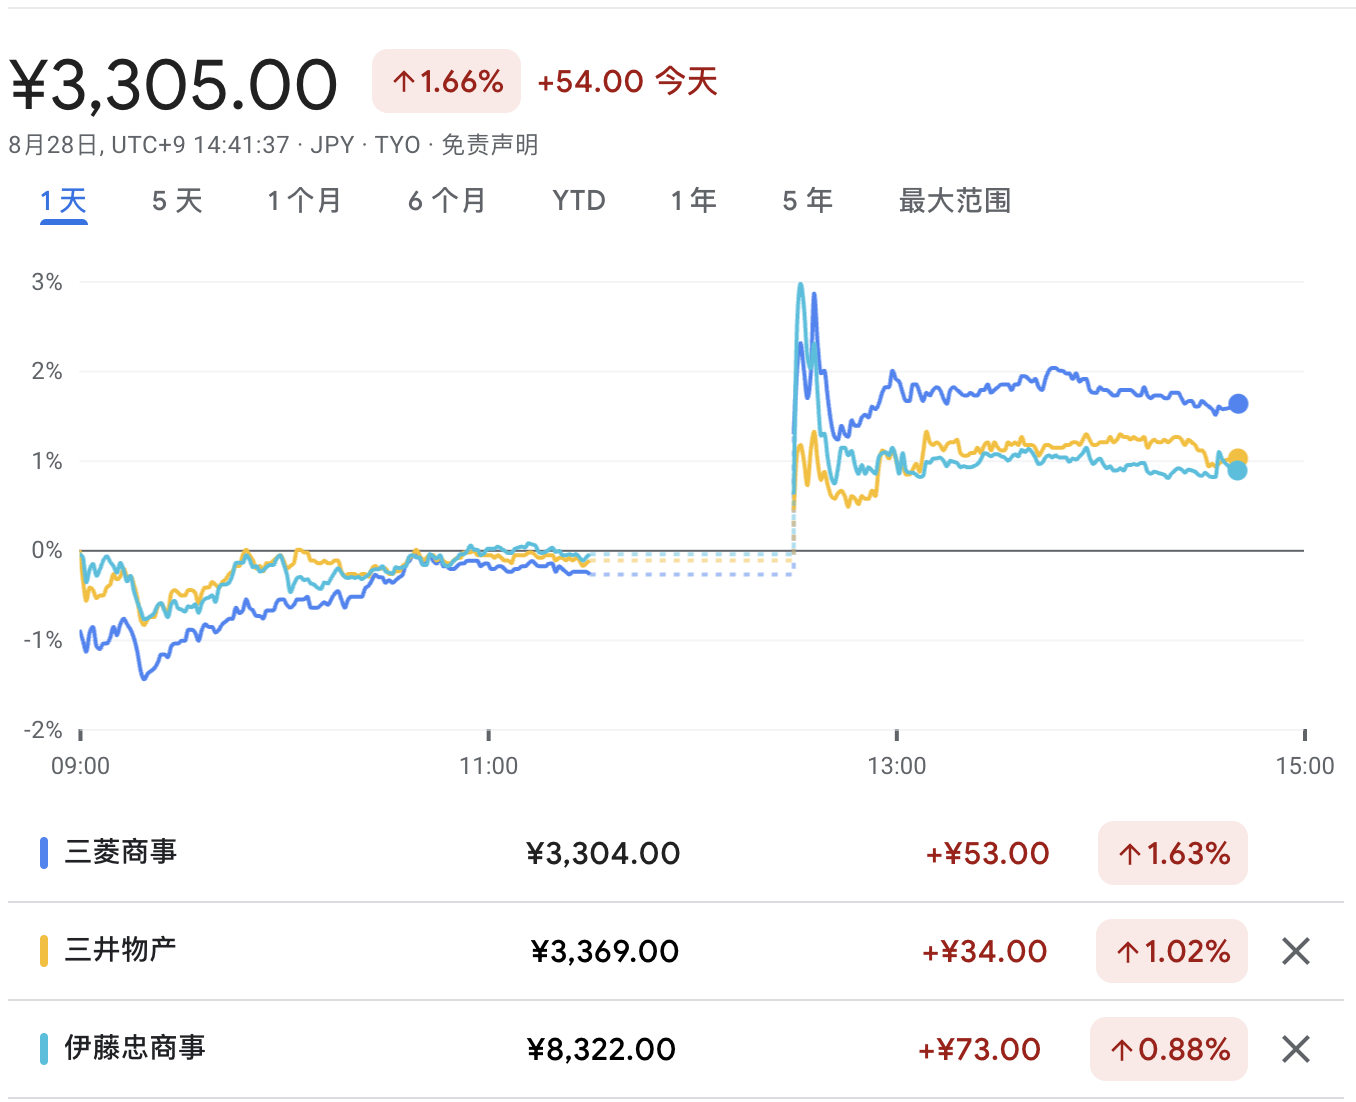The image size is (1356, 1102).
Task: Click the ↑1.66% change badge
Action: click(447, 81)
